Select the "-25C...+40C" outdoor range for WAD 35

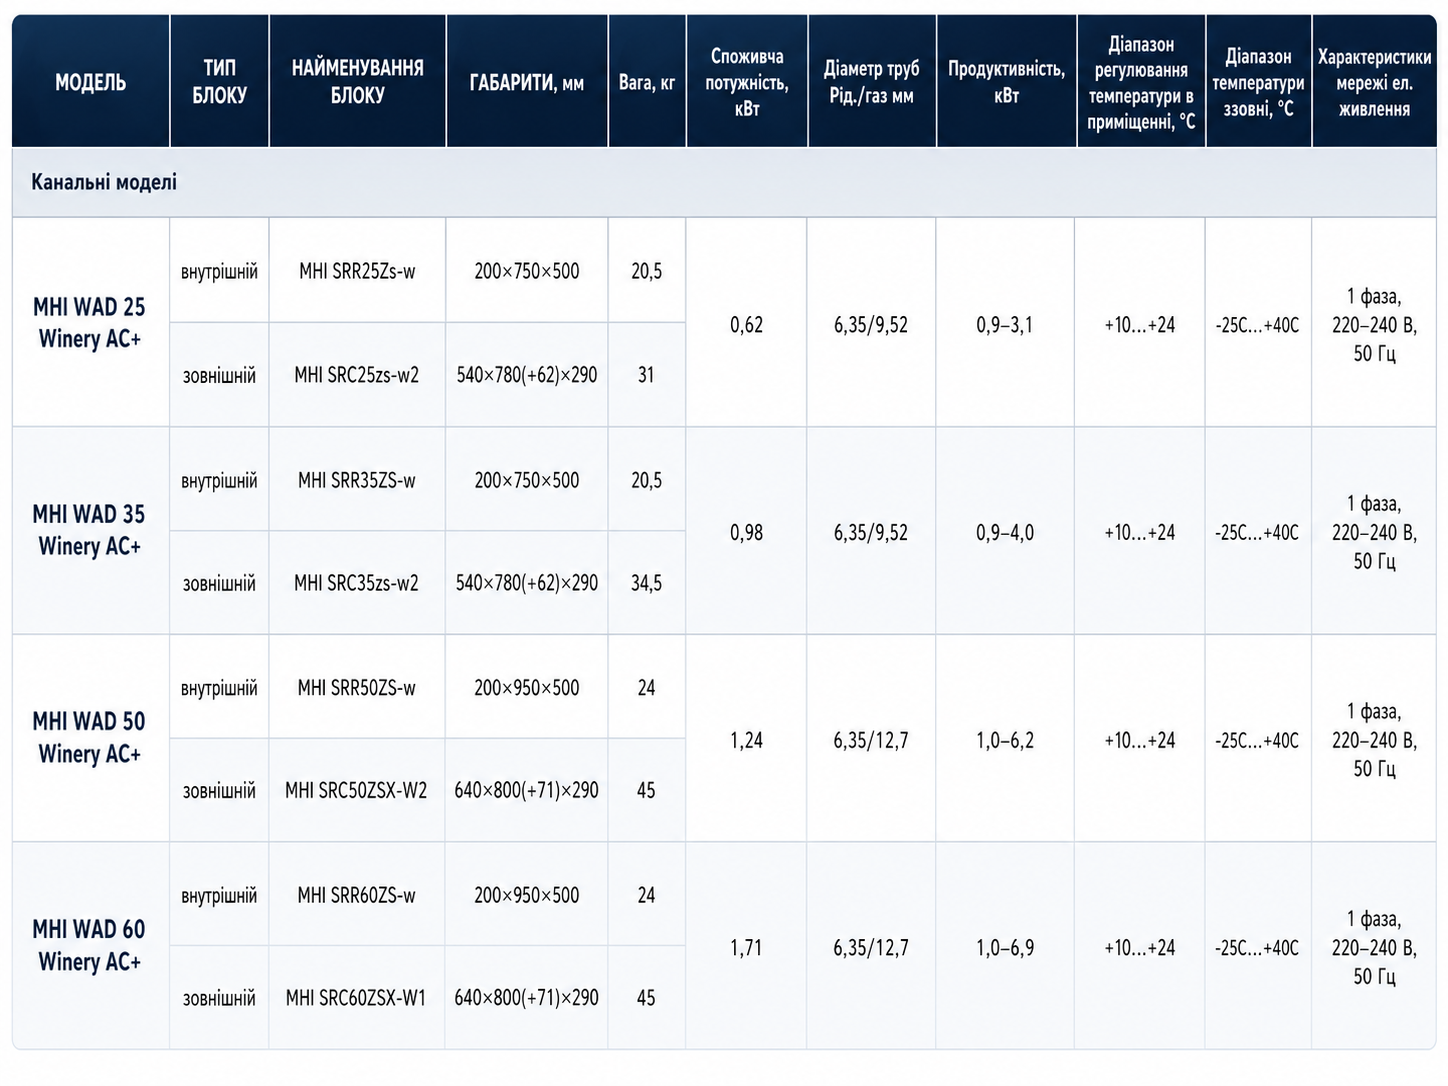[1257, 532]
